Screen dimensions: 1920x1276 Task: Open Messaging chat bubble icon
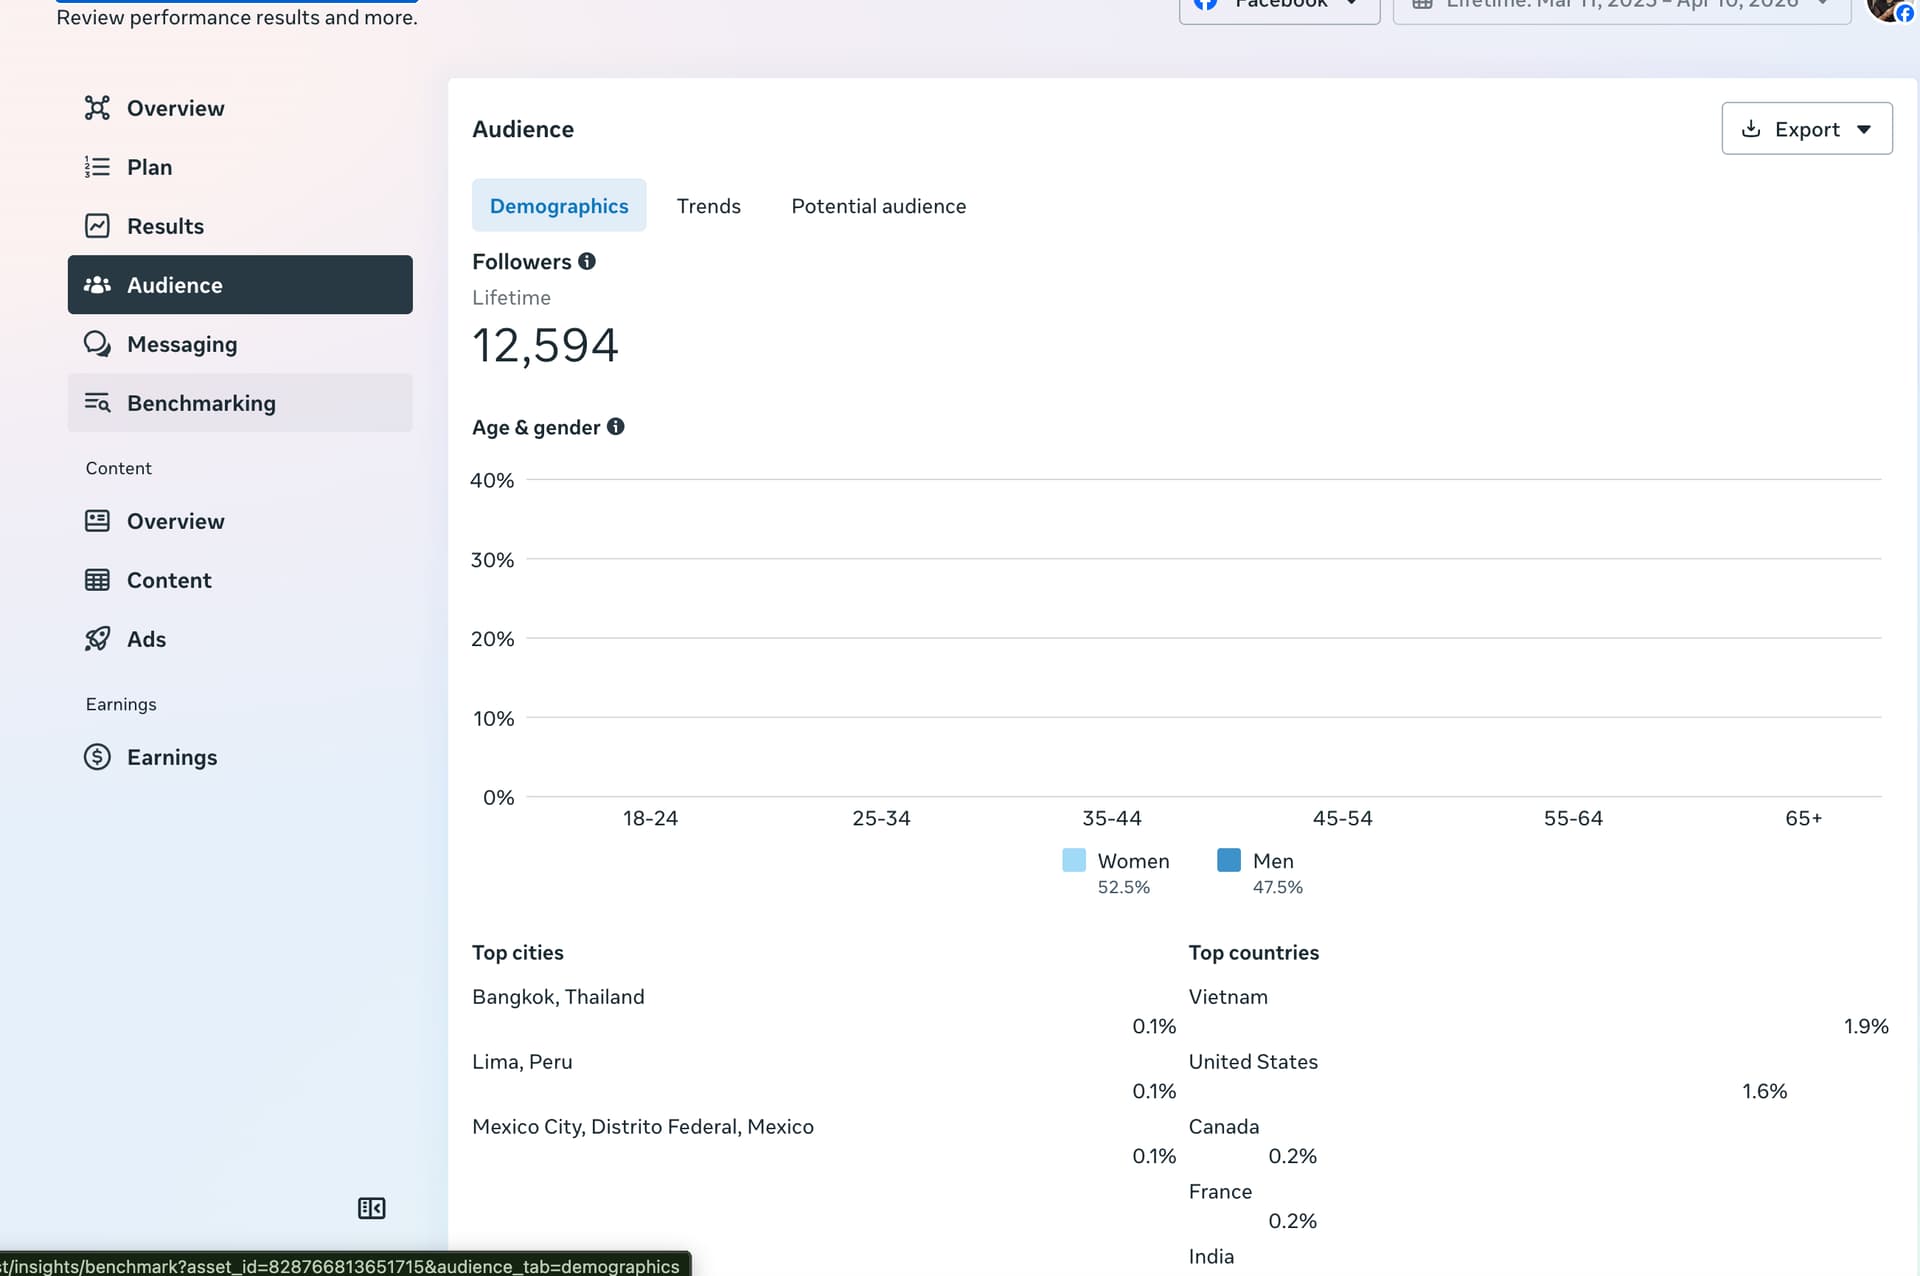97,344
